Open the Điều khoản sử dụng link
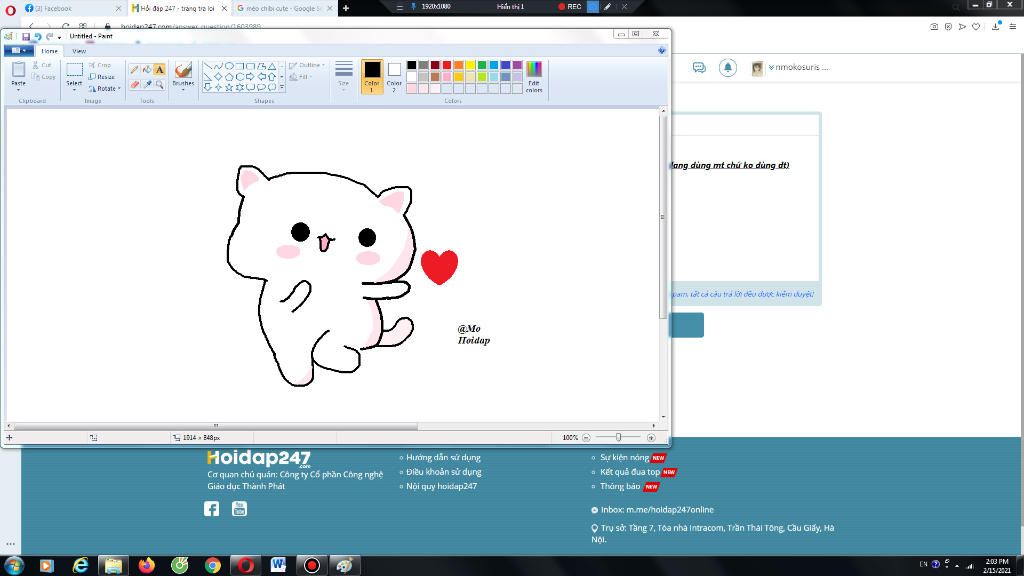Image resolution: width=1024 pixels, height=576 pixels. (x=443, y=472)
